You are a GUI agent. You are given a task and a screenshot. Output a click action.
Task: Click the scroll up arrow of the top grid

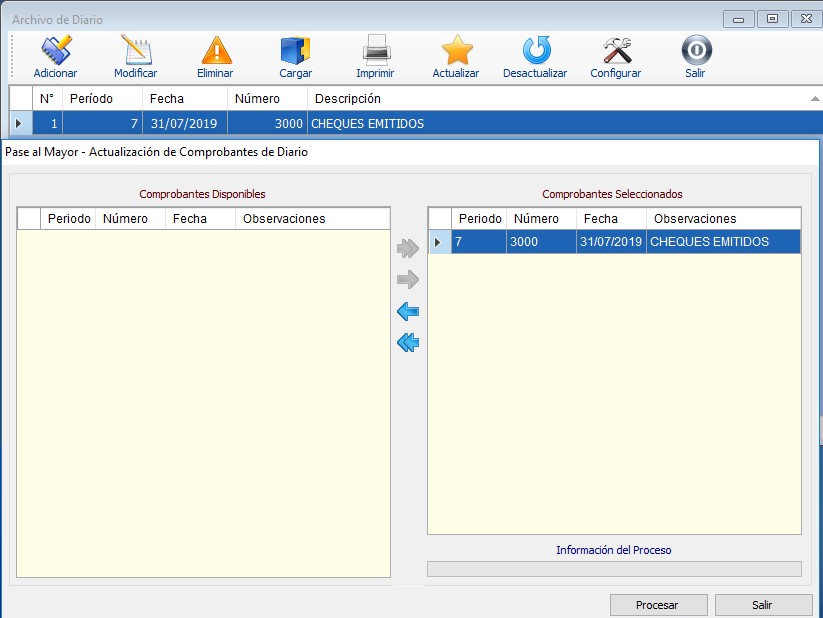(x=815, y=99)
